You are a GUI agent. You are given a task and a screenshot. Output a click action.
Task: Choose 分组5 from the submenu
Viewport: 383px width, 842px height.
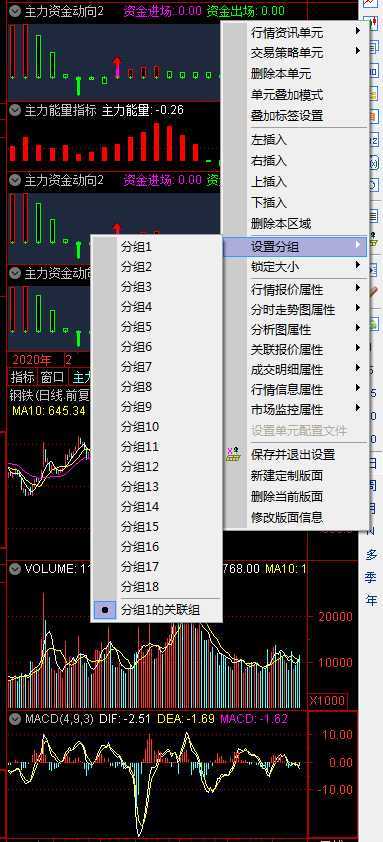157,327
